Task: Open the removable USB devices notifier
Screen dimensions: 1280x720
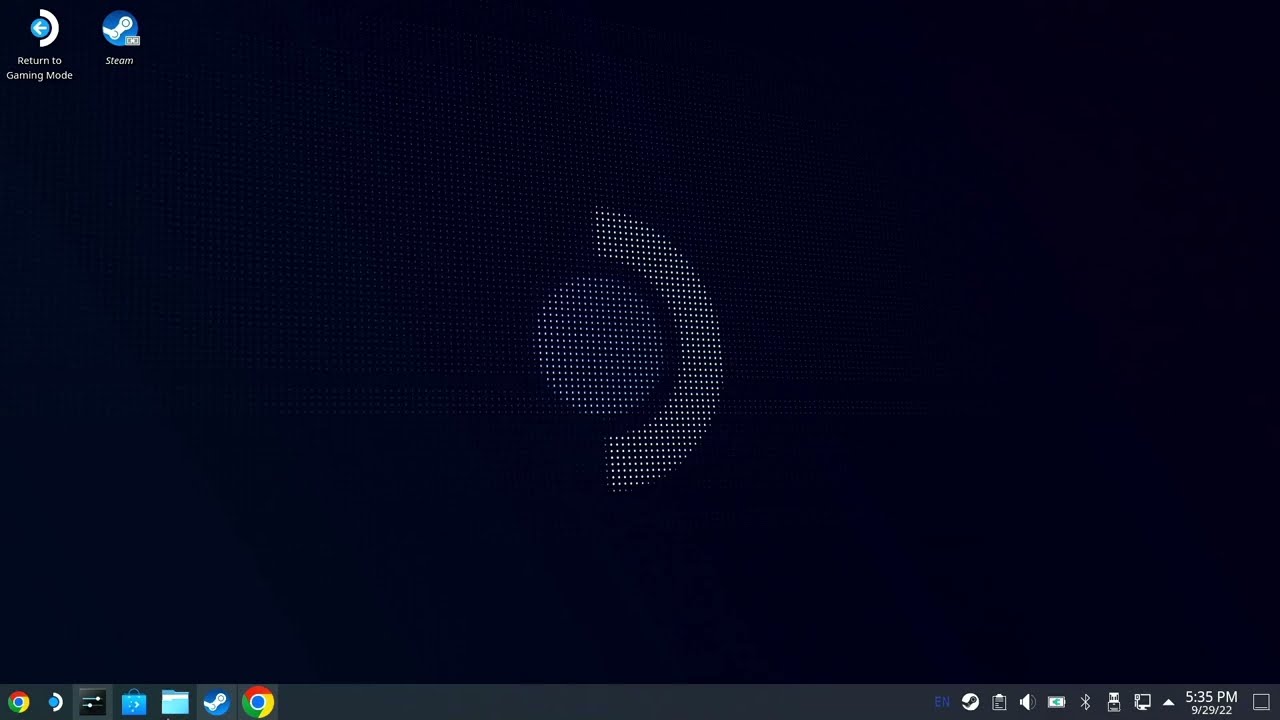Action: [x=1113, y=702]
